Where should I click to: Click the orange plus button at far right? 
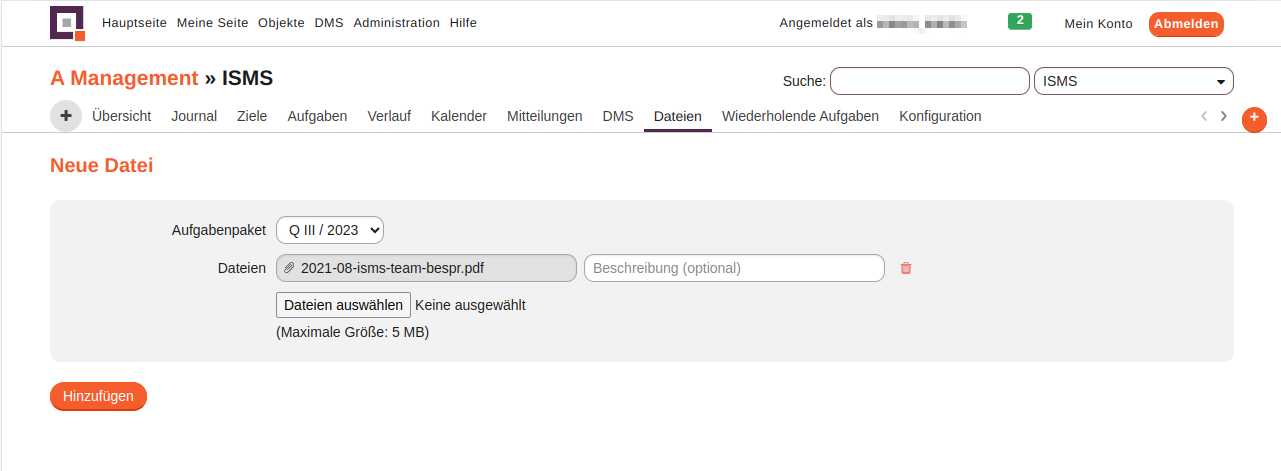[1254, 119]
